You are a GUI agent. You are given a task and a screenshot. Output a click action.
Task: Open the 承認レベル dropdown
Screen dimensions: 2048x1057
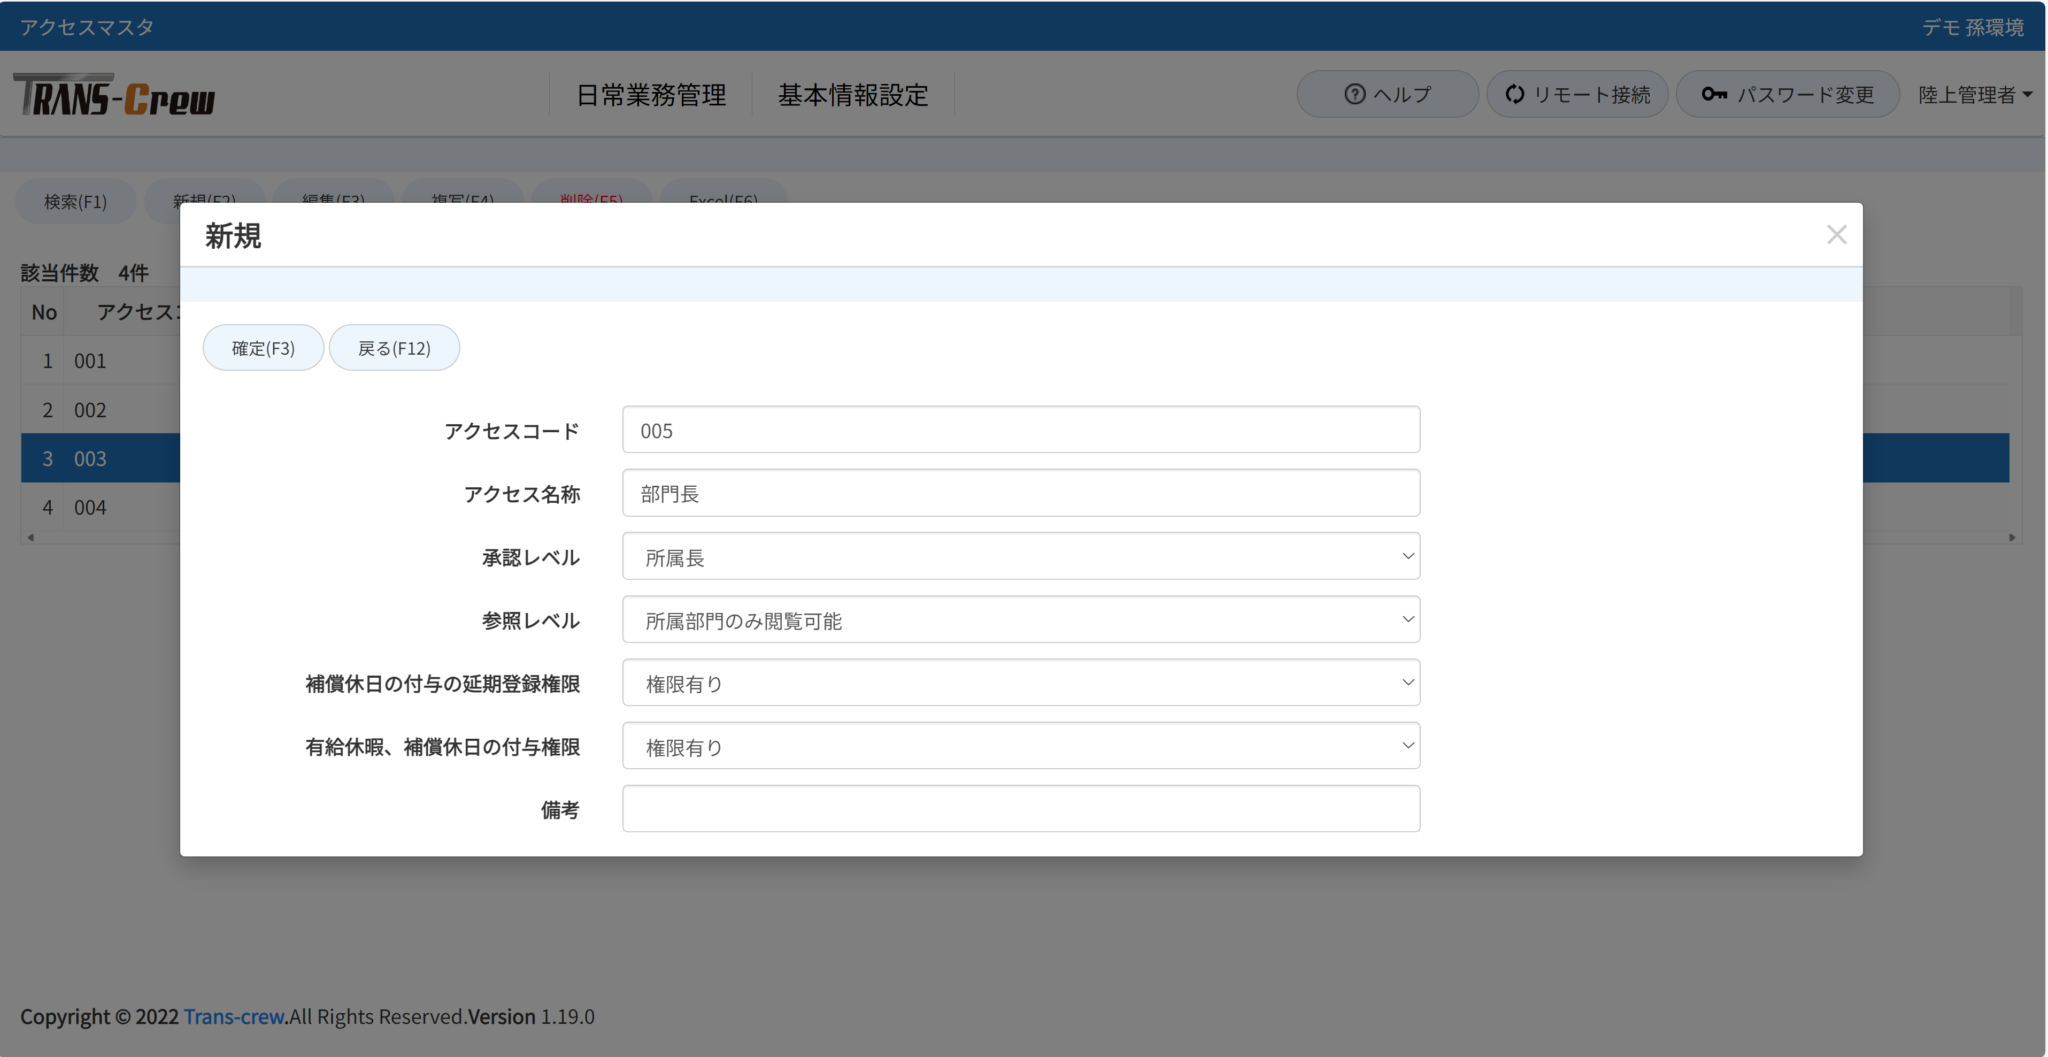[1020, 557]
